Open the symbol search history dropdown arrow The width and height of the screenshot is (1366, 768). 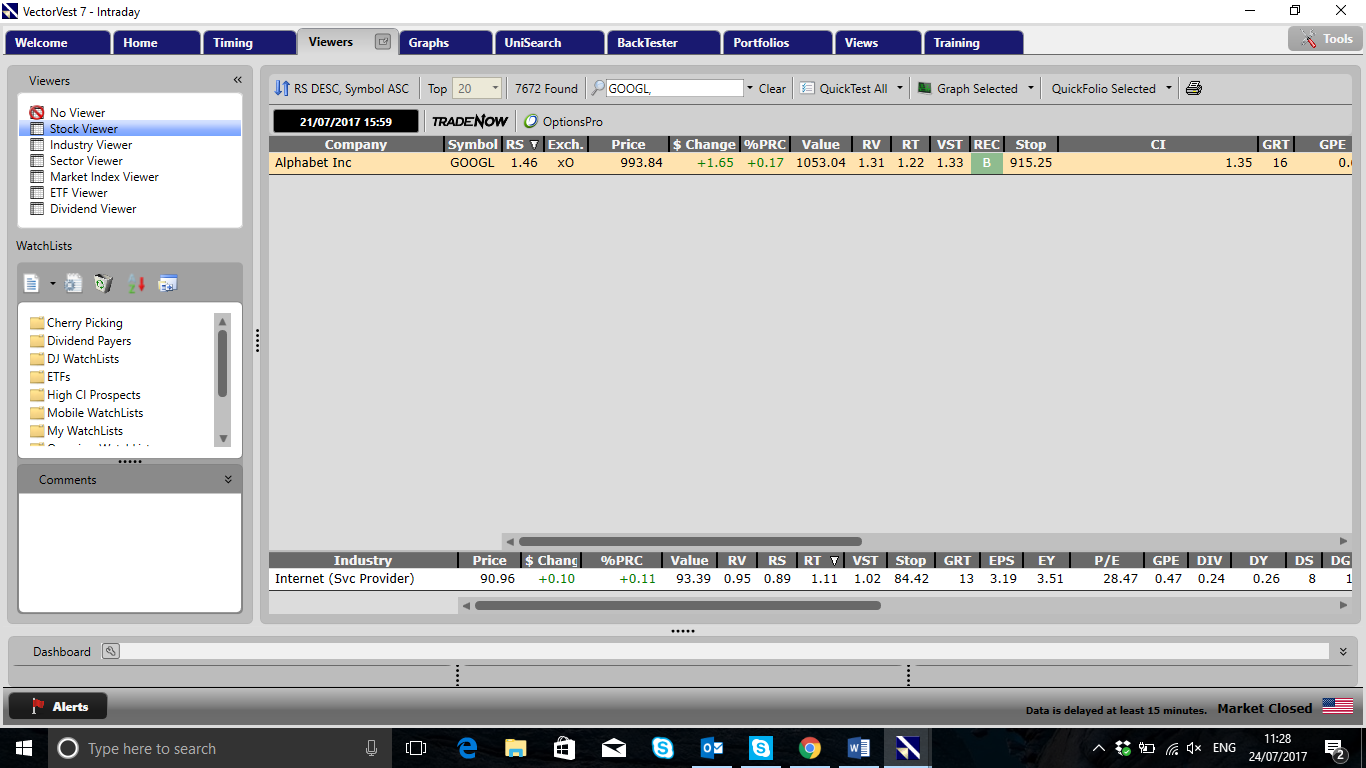point(750,88)
